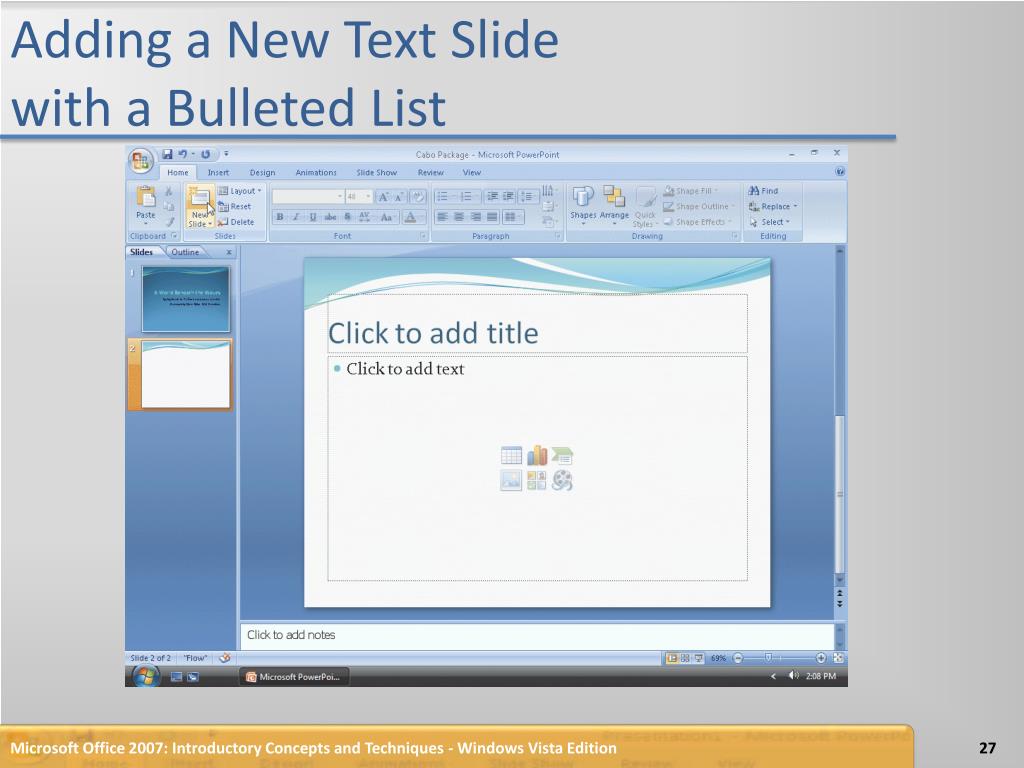Viewport: 1024px width, 768px height.
Task: Open the Clipboard dialog launcher
Action: 174,236
